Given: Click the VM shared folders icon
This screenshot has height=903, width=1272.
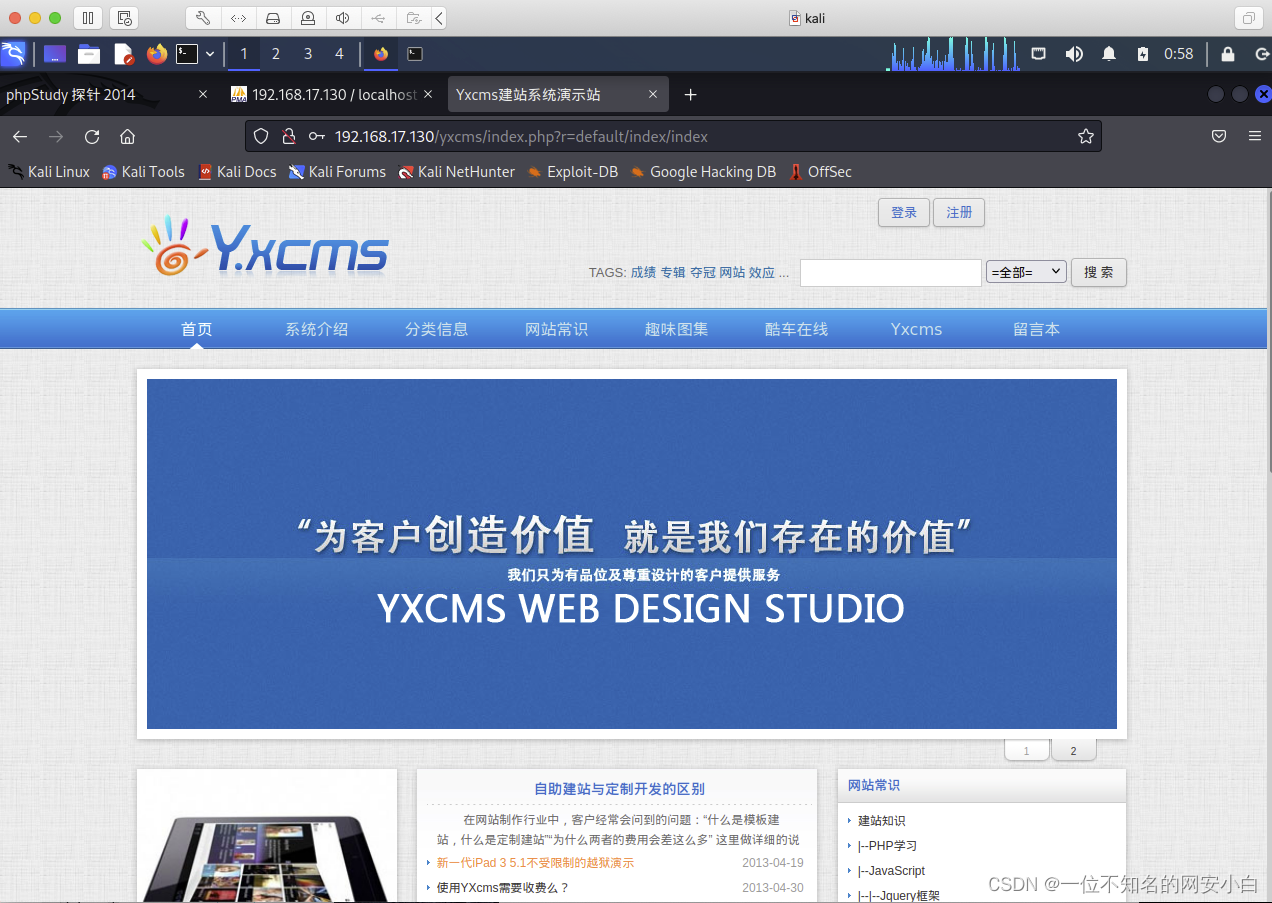Looking at the screenshot, I should point(412,18).
